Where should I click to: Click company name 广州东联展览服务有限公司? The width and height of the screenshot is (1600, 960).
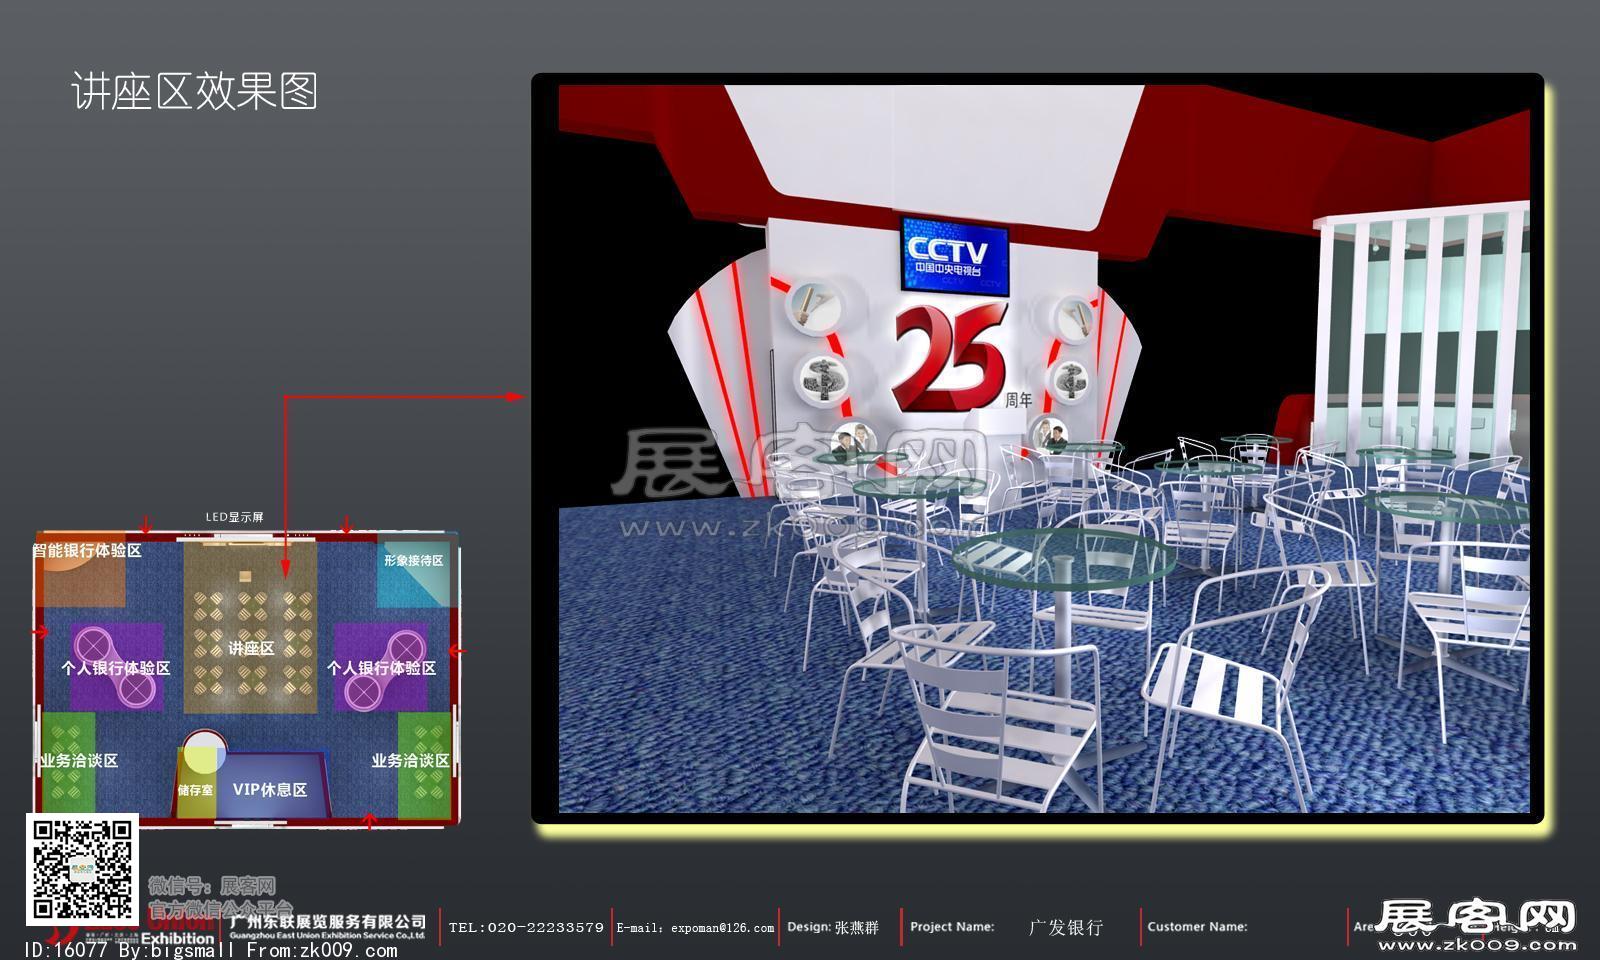[328, 921]
